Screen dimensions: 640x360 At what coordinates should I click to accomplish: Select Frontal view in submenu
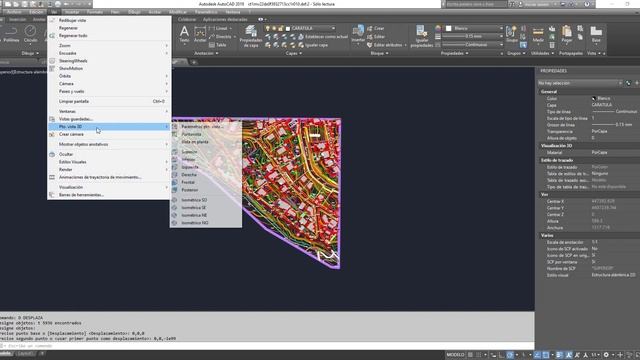tap(206, 182)
